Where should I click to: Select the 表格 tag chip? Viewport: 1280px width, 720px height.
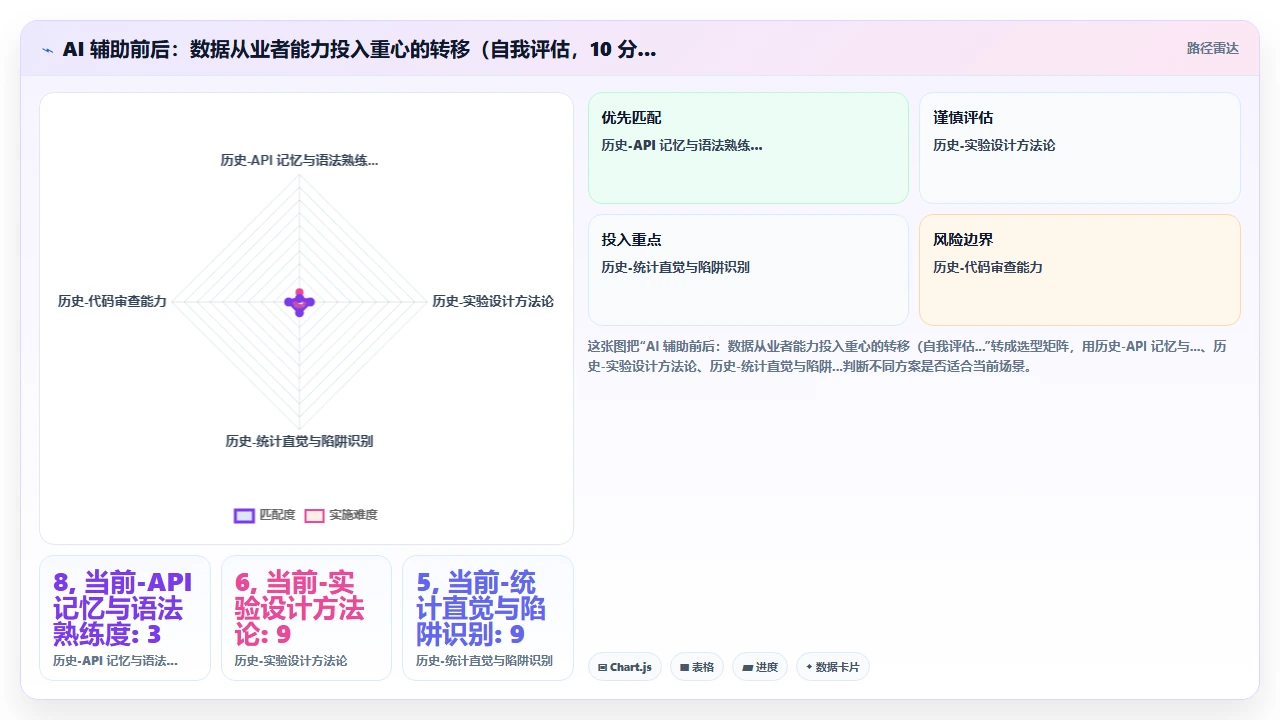pyautogui.click(x=697, y=667)
